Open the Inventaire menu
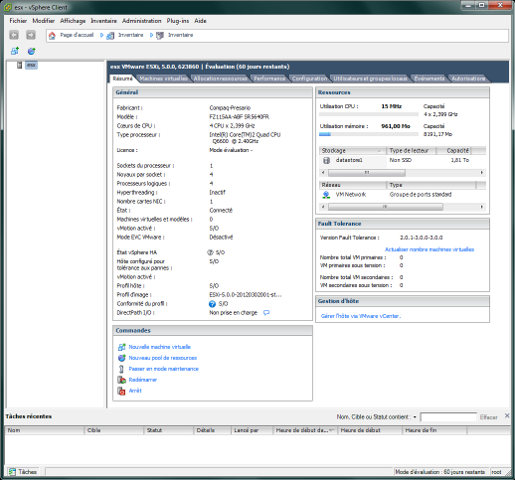 point(104,21)
